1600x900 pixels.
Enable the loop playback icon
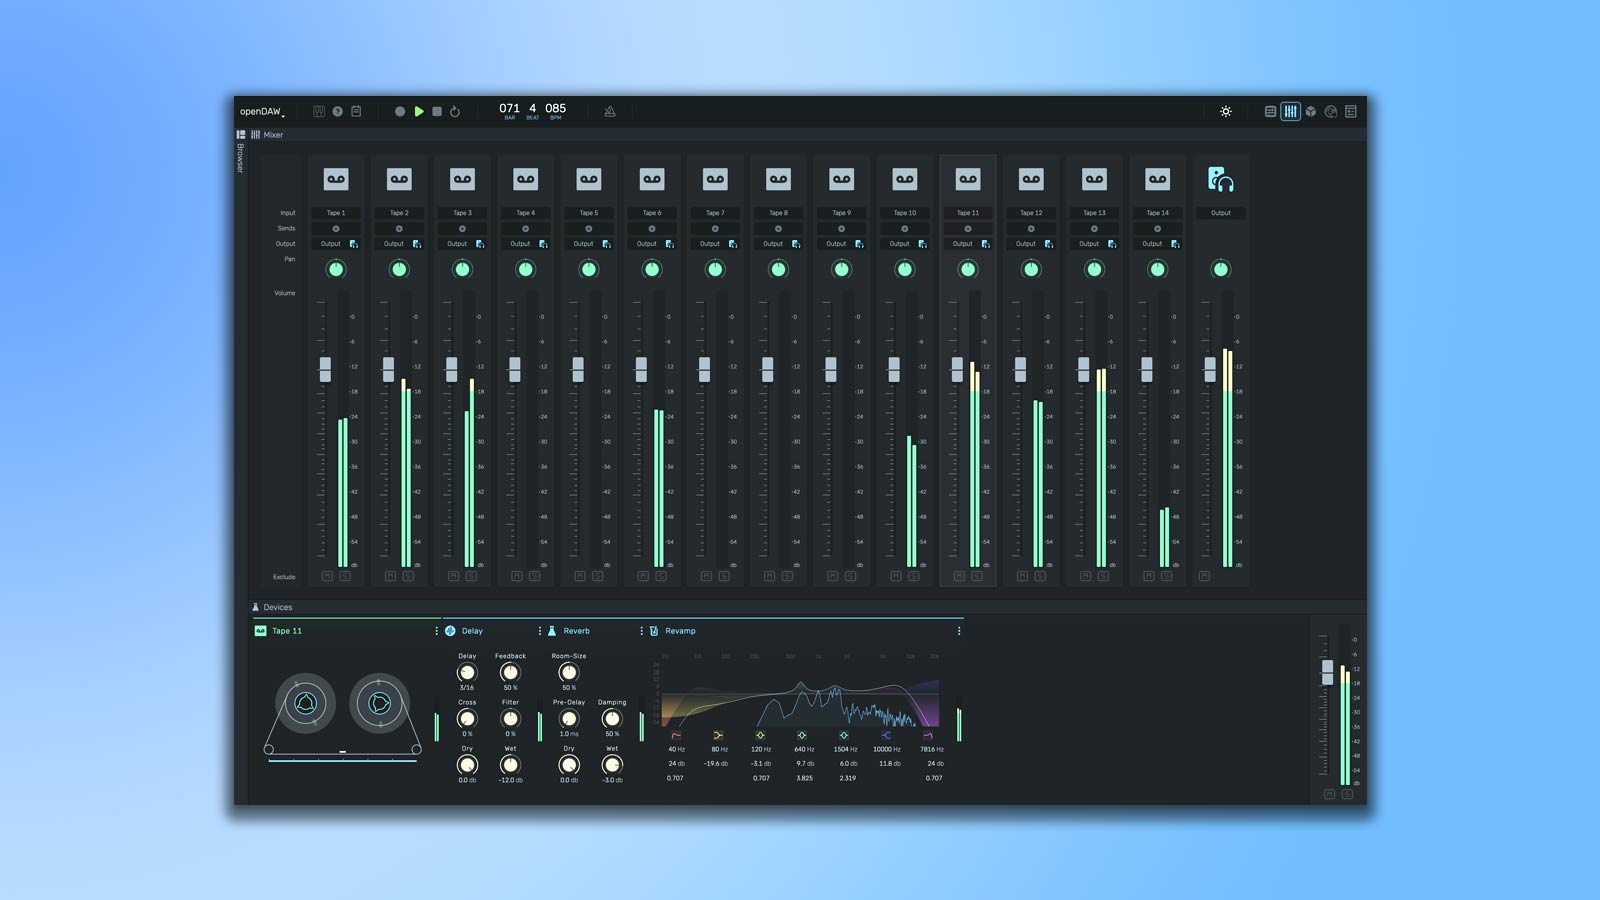pos(455,112)
